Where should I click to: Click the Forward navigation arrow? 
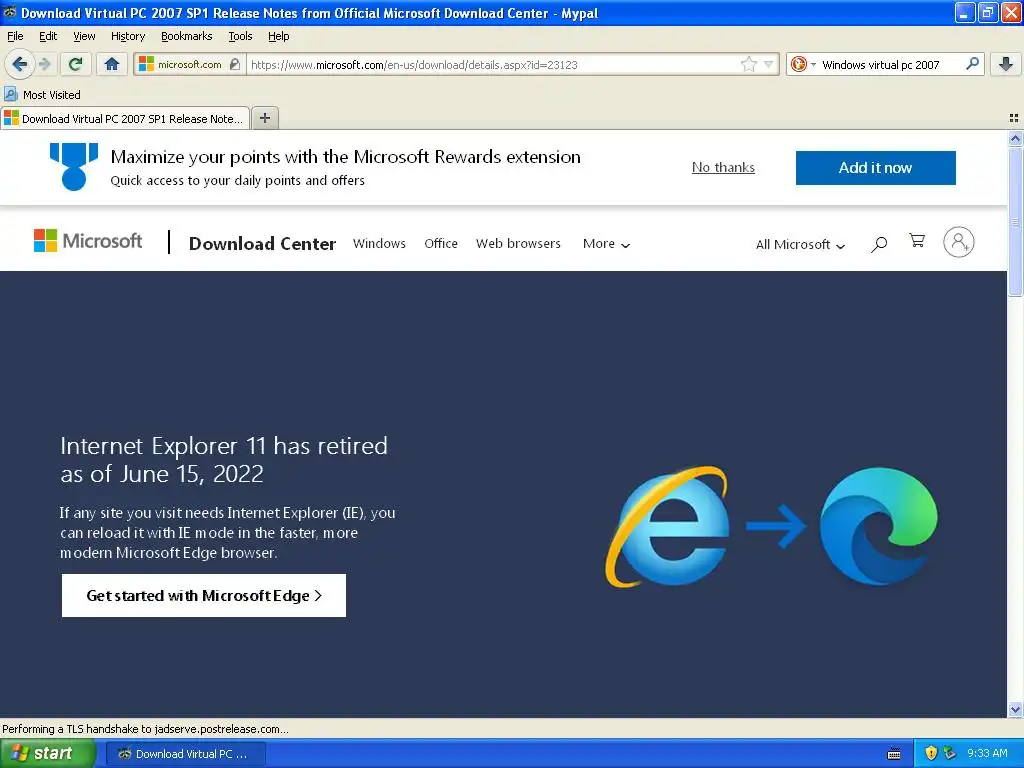(x=44, y=64)
